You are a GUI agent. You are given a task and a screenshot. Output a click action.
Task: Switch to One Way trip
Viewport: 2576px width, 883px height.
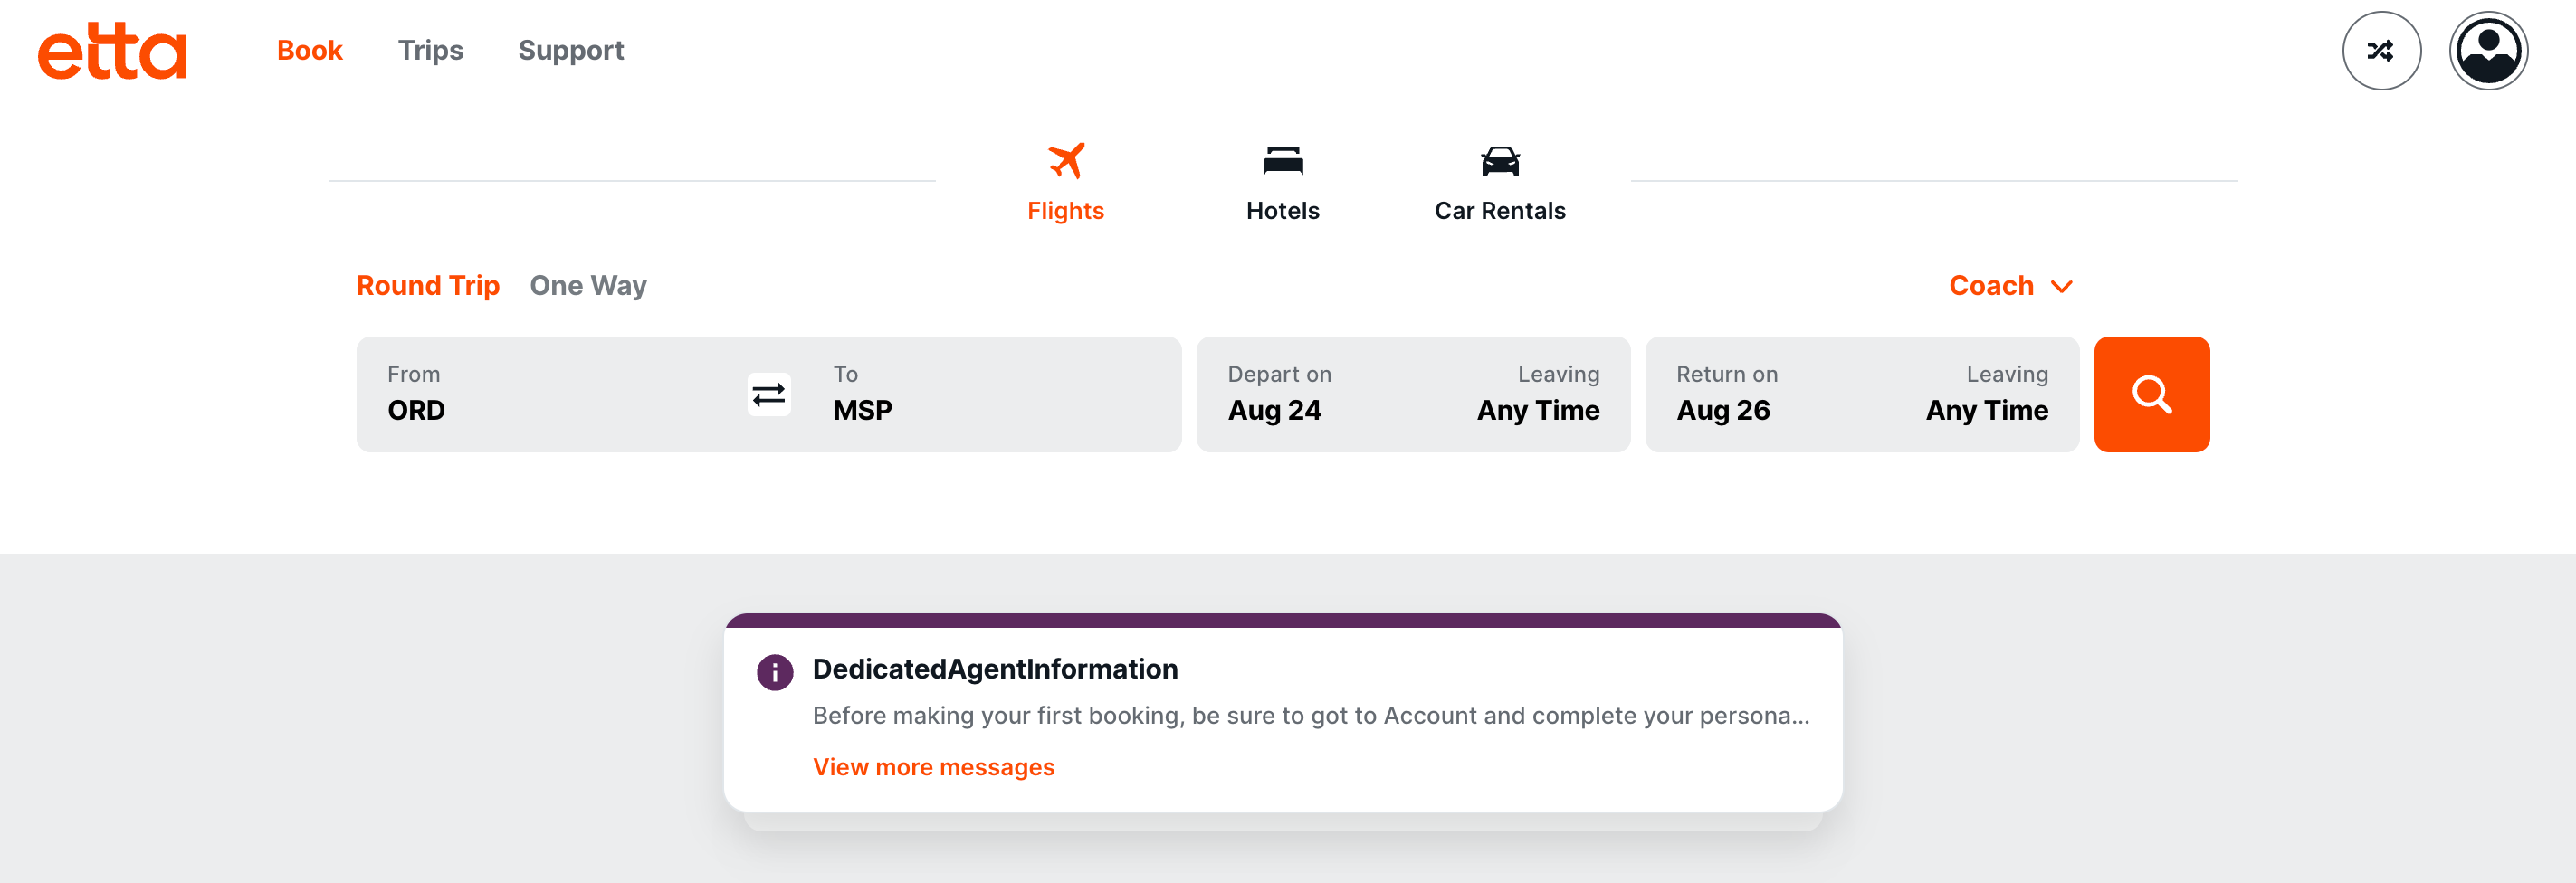588,286
